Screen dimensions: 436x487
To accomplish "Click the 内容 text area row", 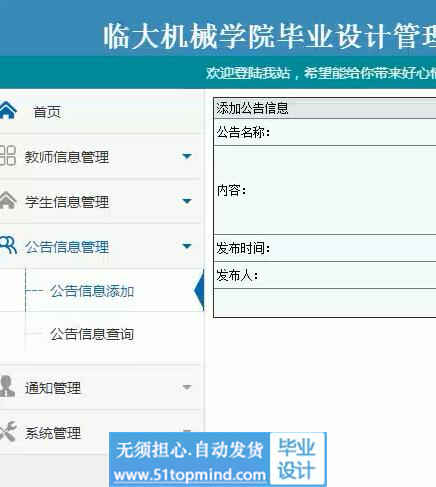I will (x=325, y=190).
